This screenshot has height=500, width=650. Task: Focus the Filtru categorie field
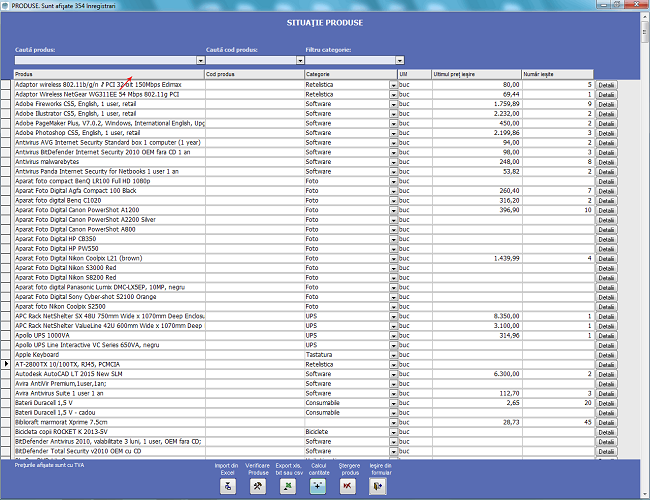click(x=351, y=61)
